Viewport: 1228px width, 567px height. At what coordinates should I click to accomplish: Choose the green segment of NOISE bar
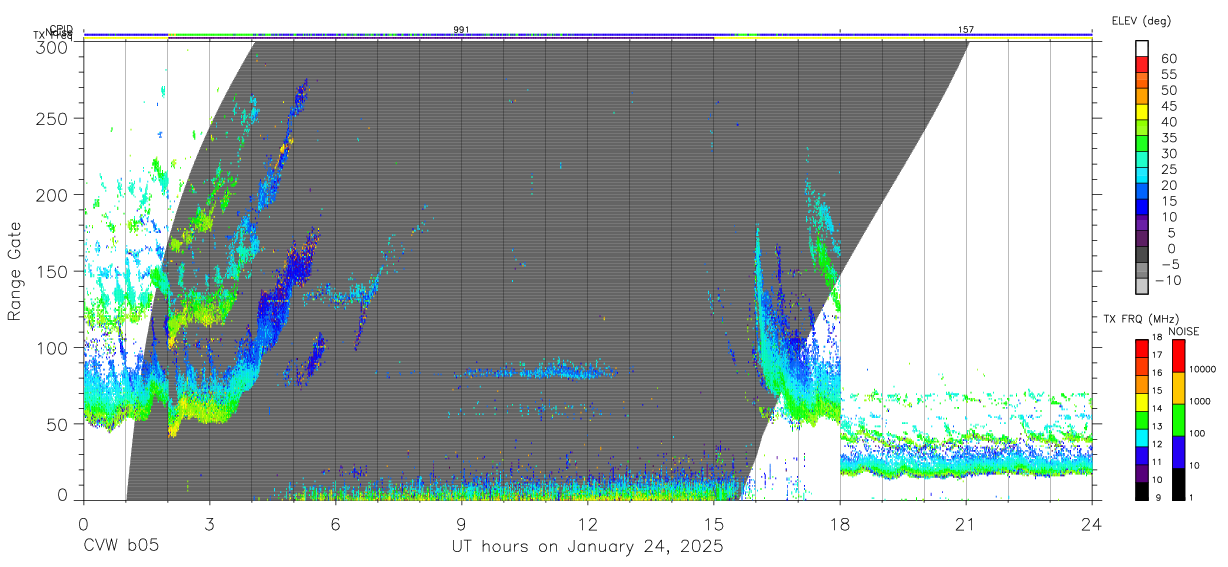pyautogui.click(x=1177, y=420)
